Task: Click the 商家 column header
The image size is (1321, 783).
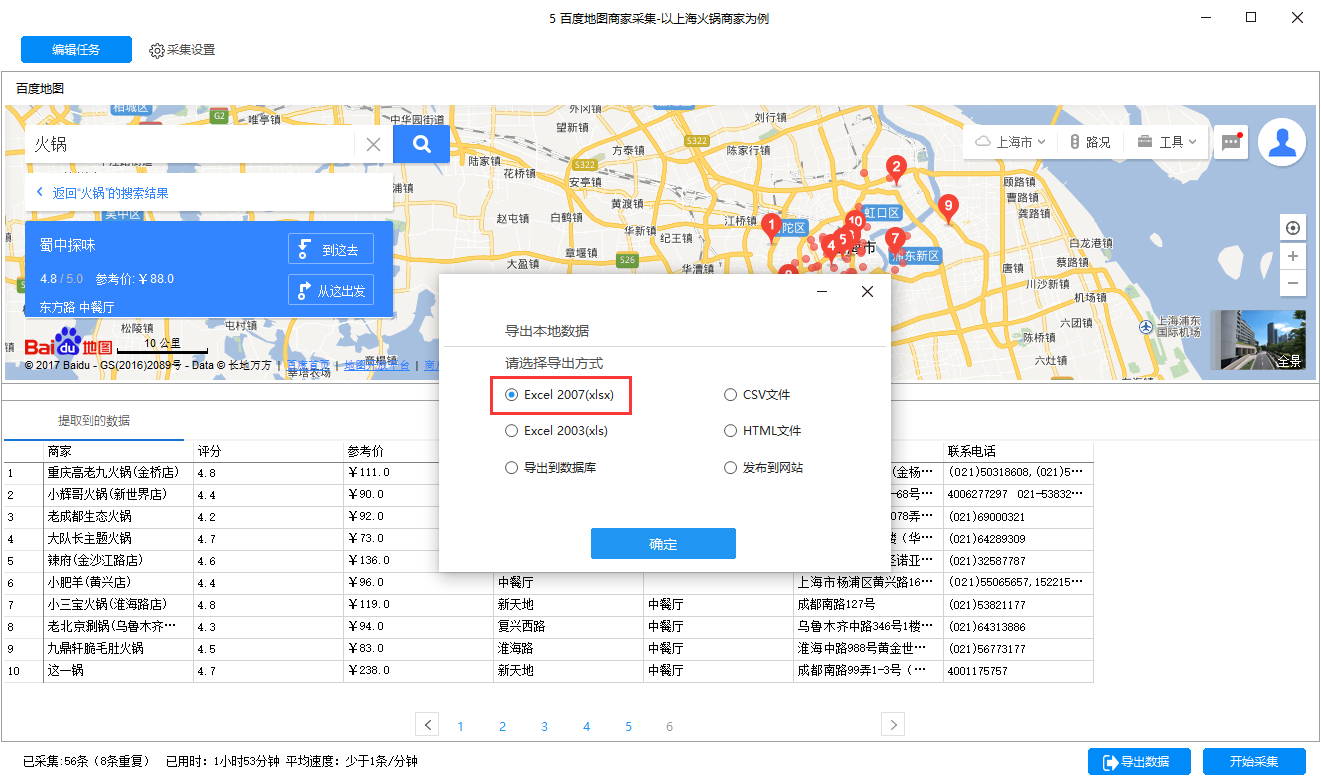Action: pyautogui.click(x=119, y=451)
